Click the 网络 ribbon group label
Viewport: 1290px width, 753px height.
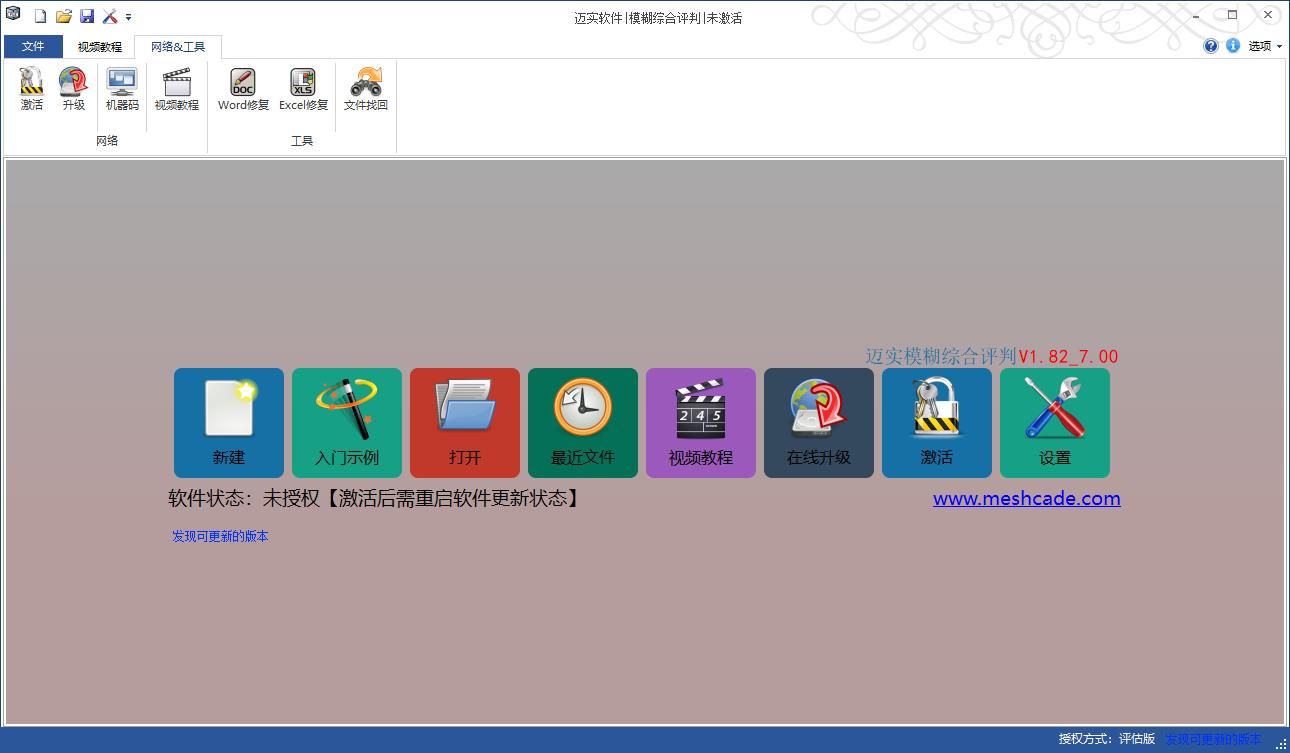click(107, 141)
